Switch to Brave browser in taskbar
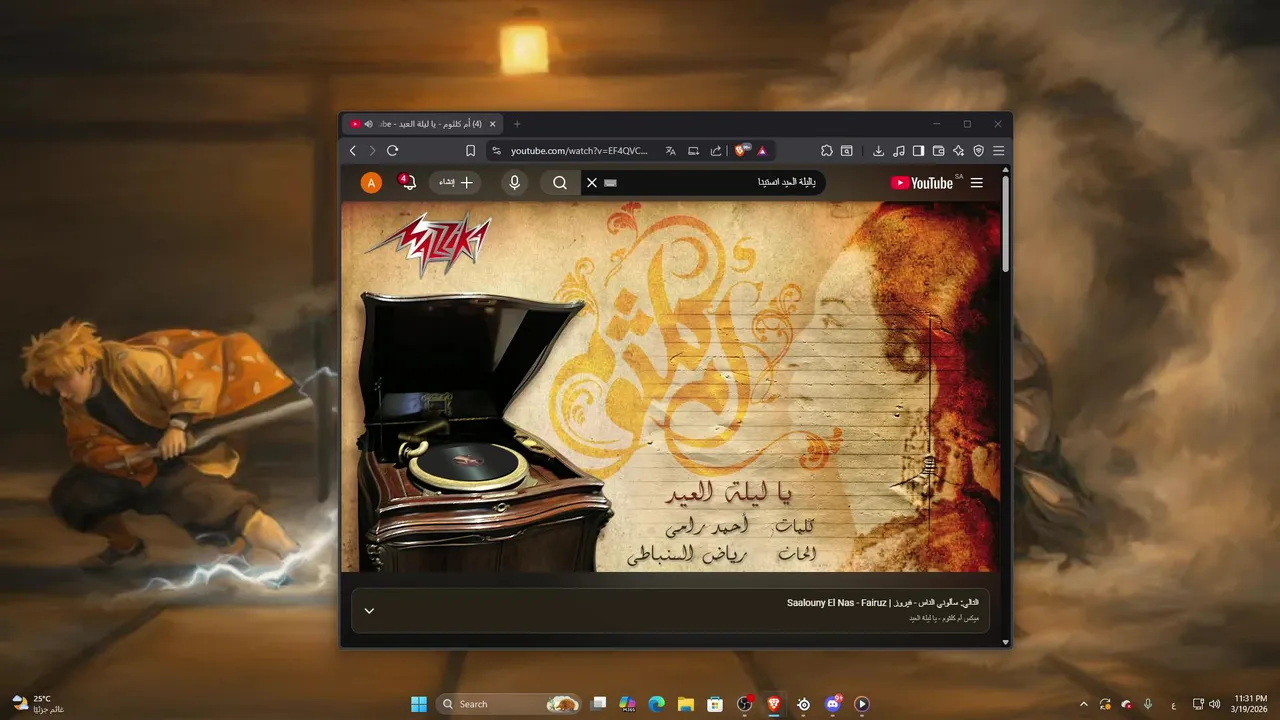This screenshot has width=1280, height=720. (774, 704)
